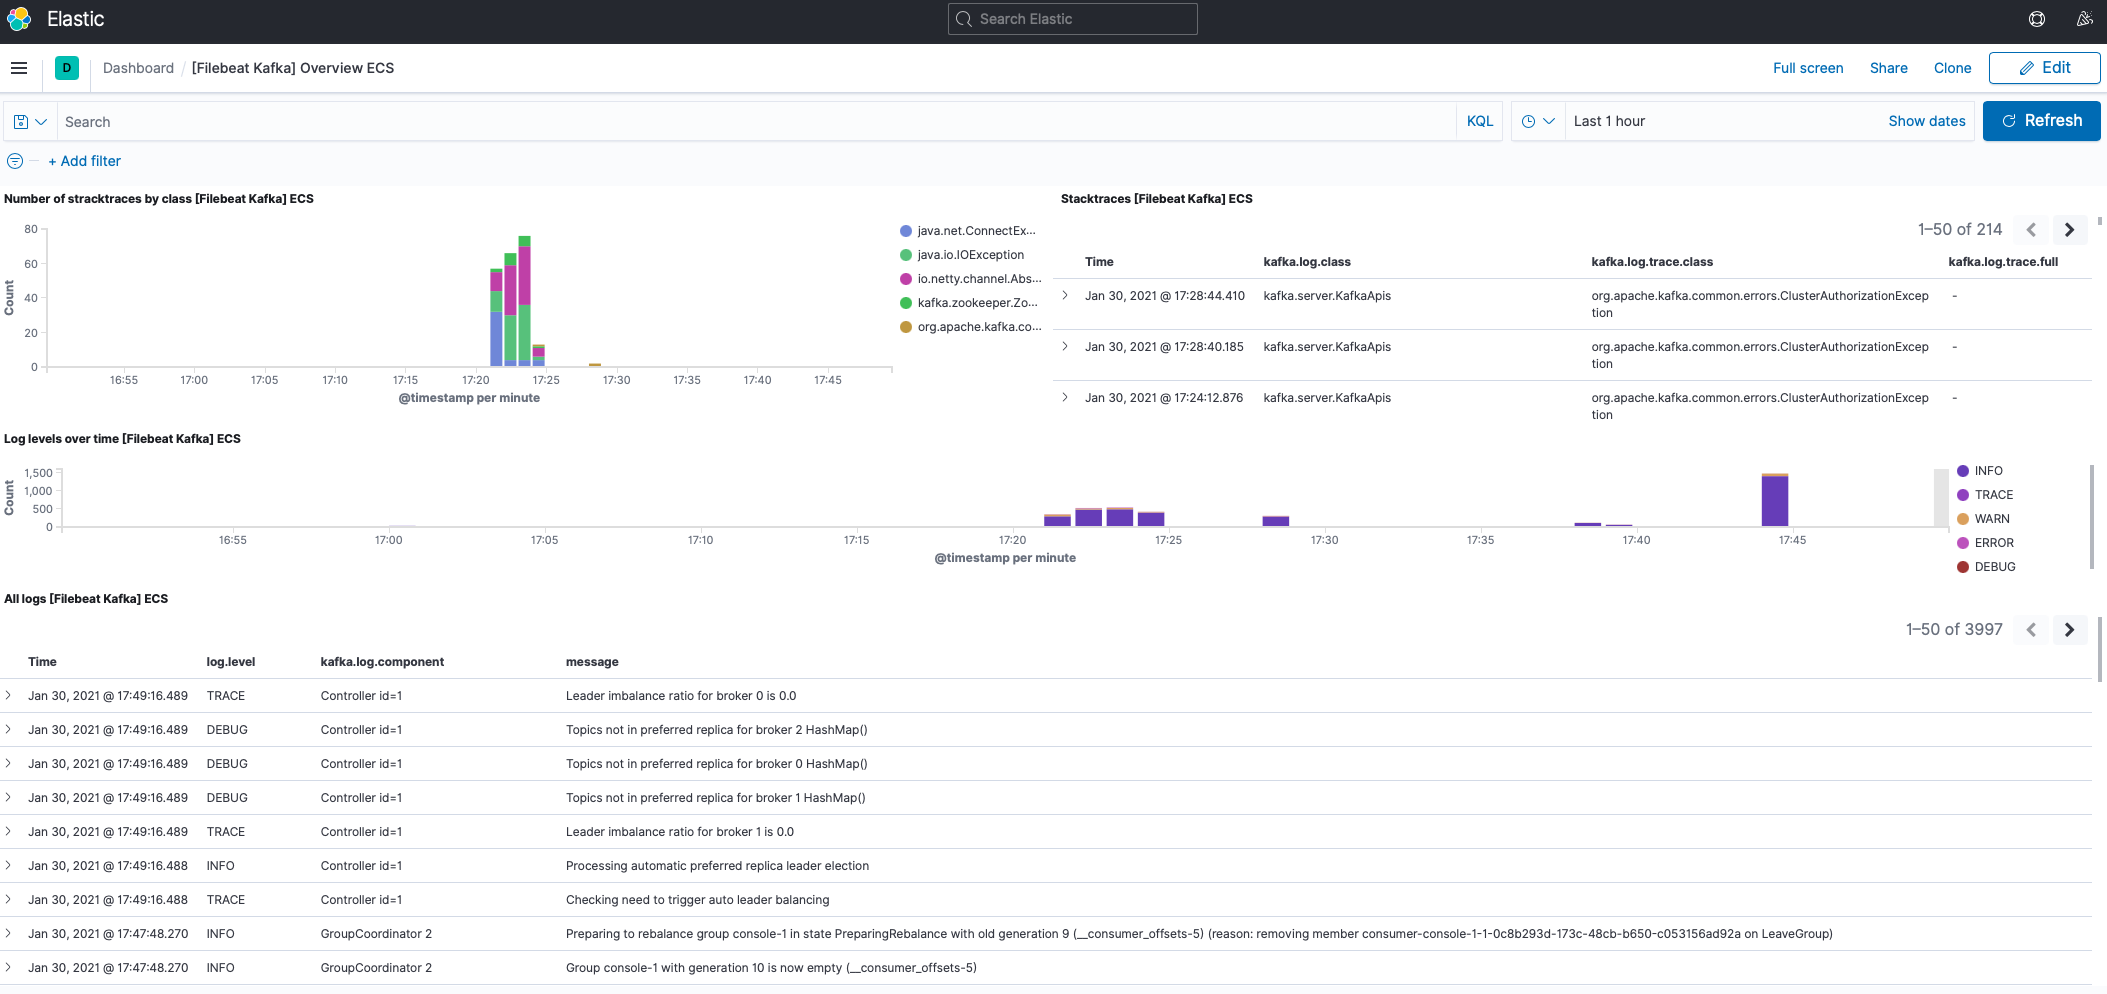Image resolution: width=2107 pixels, height=994 pixels.
Task: Toggle ERROR log level legend entry
Action: [1985, 543]
